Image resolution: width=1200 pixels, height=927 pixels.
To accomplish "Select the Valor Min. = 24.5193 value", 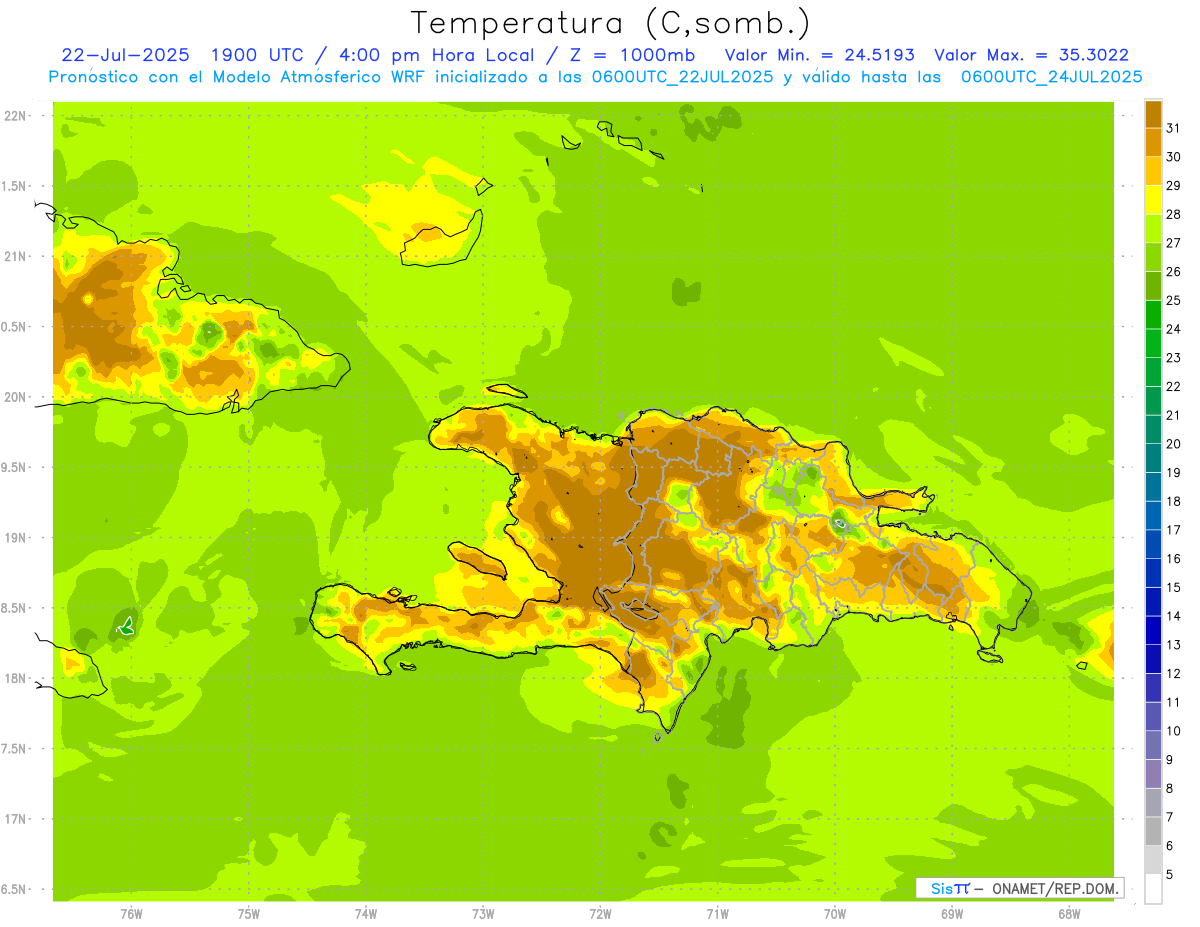I will coord(819,55).
